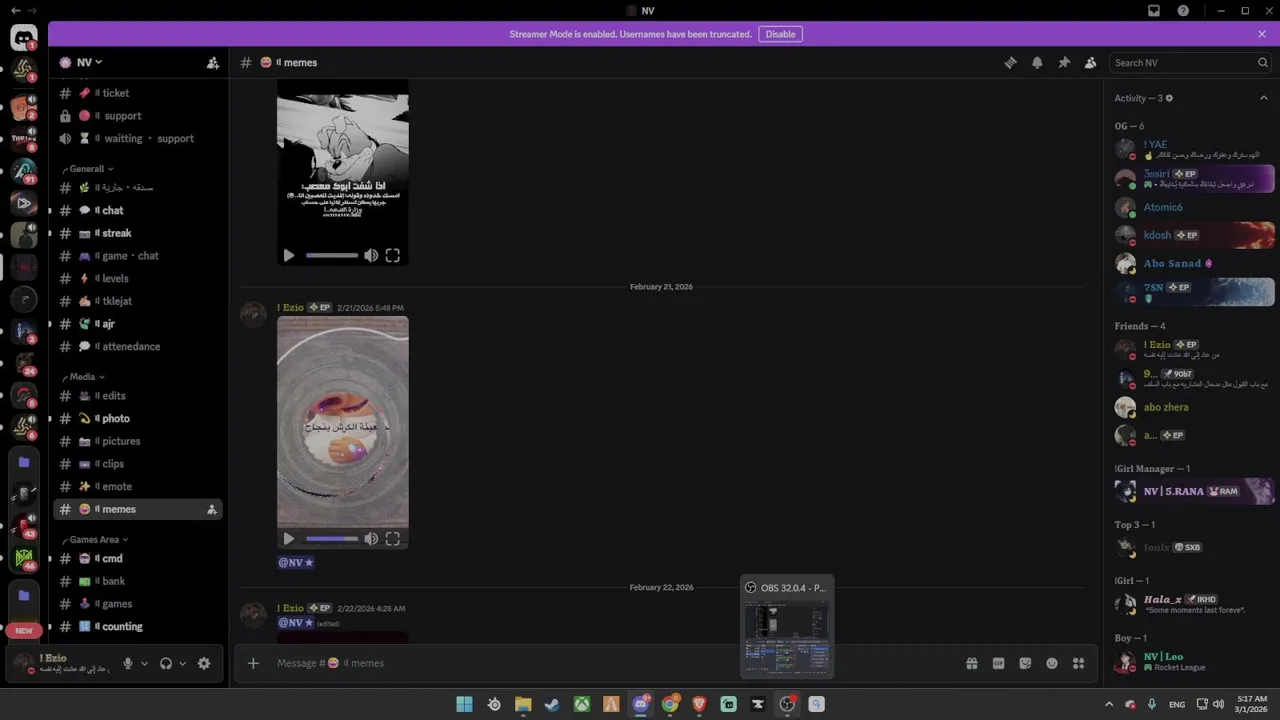The image size is (1280, 720).
Task: Disable Streamer Mode button
Action: click(780, 34)
